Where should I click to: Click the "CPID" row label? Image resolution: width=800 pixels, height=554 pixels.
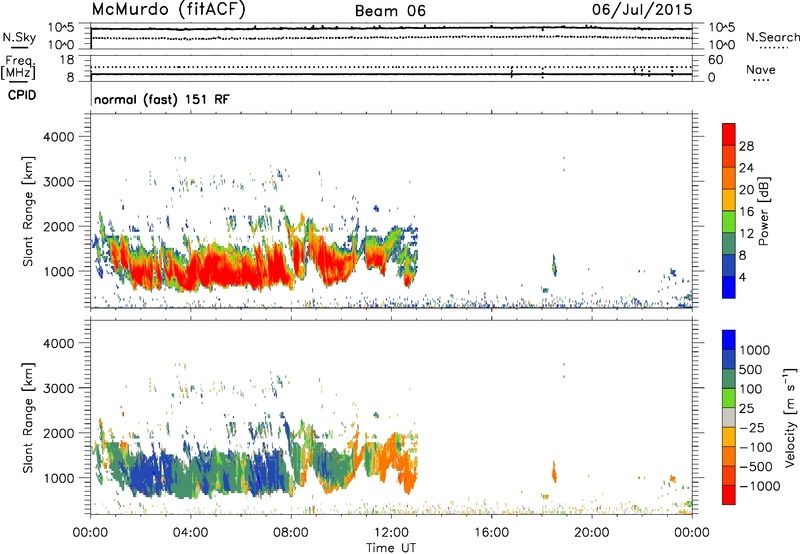click(x=22, y=95)
